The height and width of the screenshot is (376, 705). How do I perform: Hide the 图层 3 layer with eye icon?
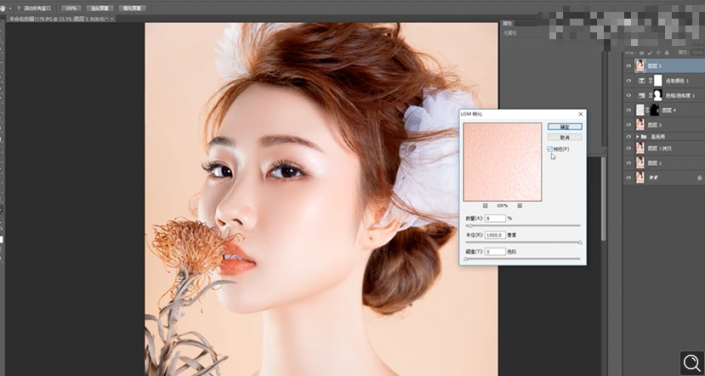pyautogui.click(x=629, y=125)
